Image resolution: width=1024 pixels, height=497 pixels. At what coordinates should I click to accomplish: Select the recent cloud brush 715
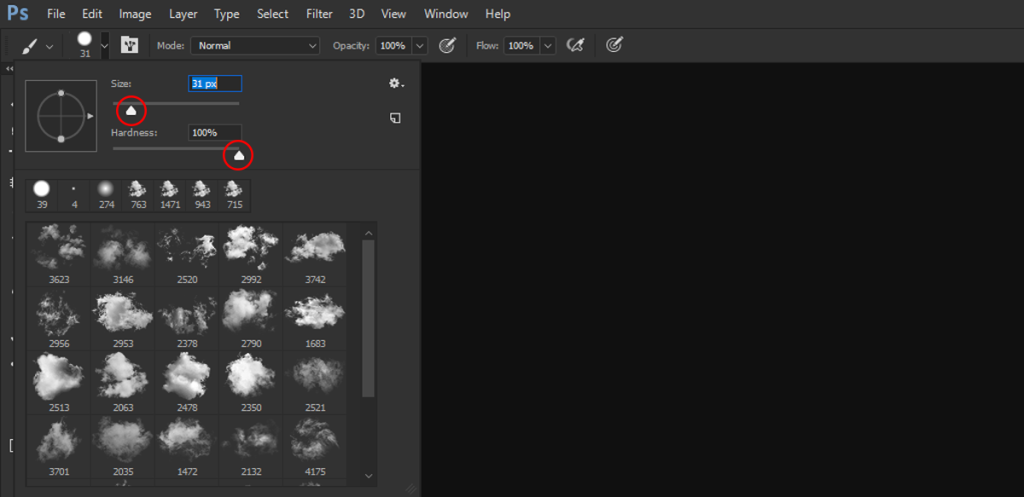pyautogui.click(x=234, y=195)
